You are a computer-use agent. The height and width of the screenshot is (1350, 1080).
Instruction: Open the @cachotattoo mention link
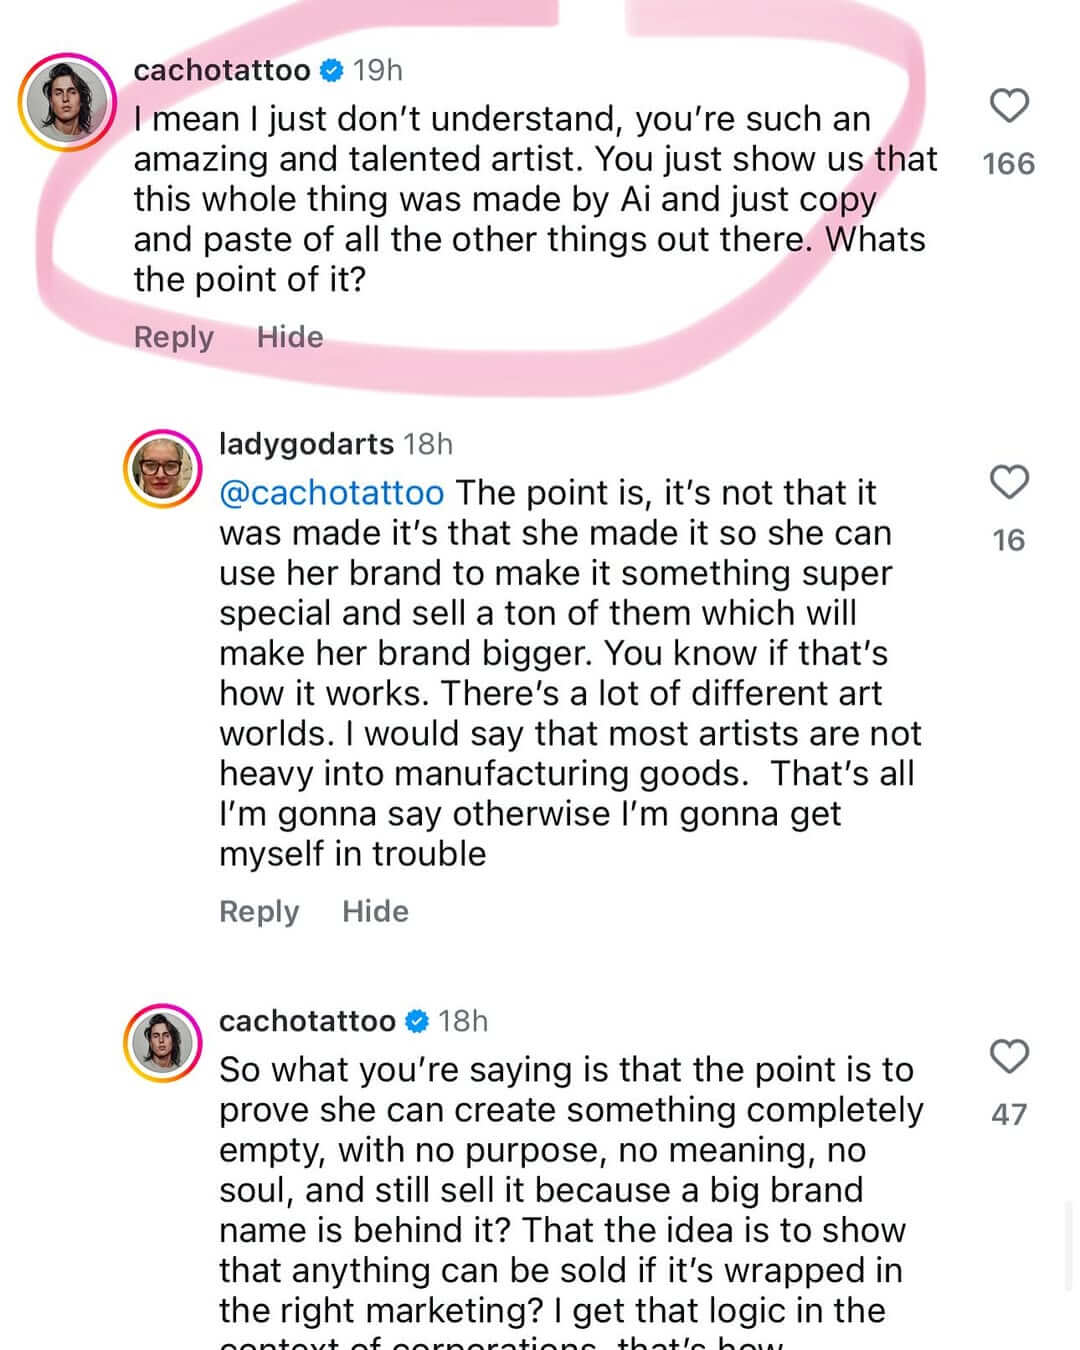pyautogui.click(x=331, y=493)
